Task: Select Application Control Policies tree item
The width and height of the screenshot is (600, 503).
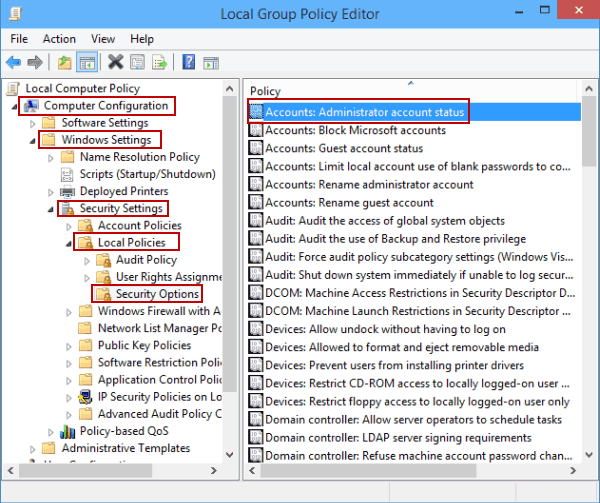Action: click(160, 379)
